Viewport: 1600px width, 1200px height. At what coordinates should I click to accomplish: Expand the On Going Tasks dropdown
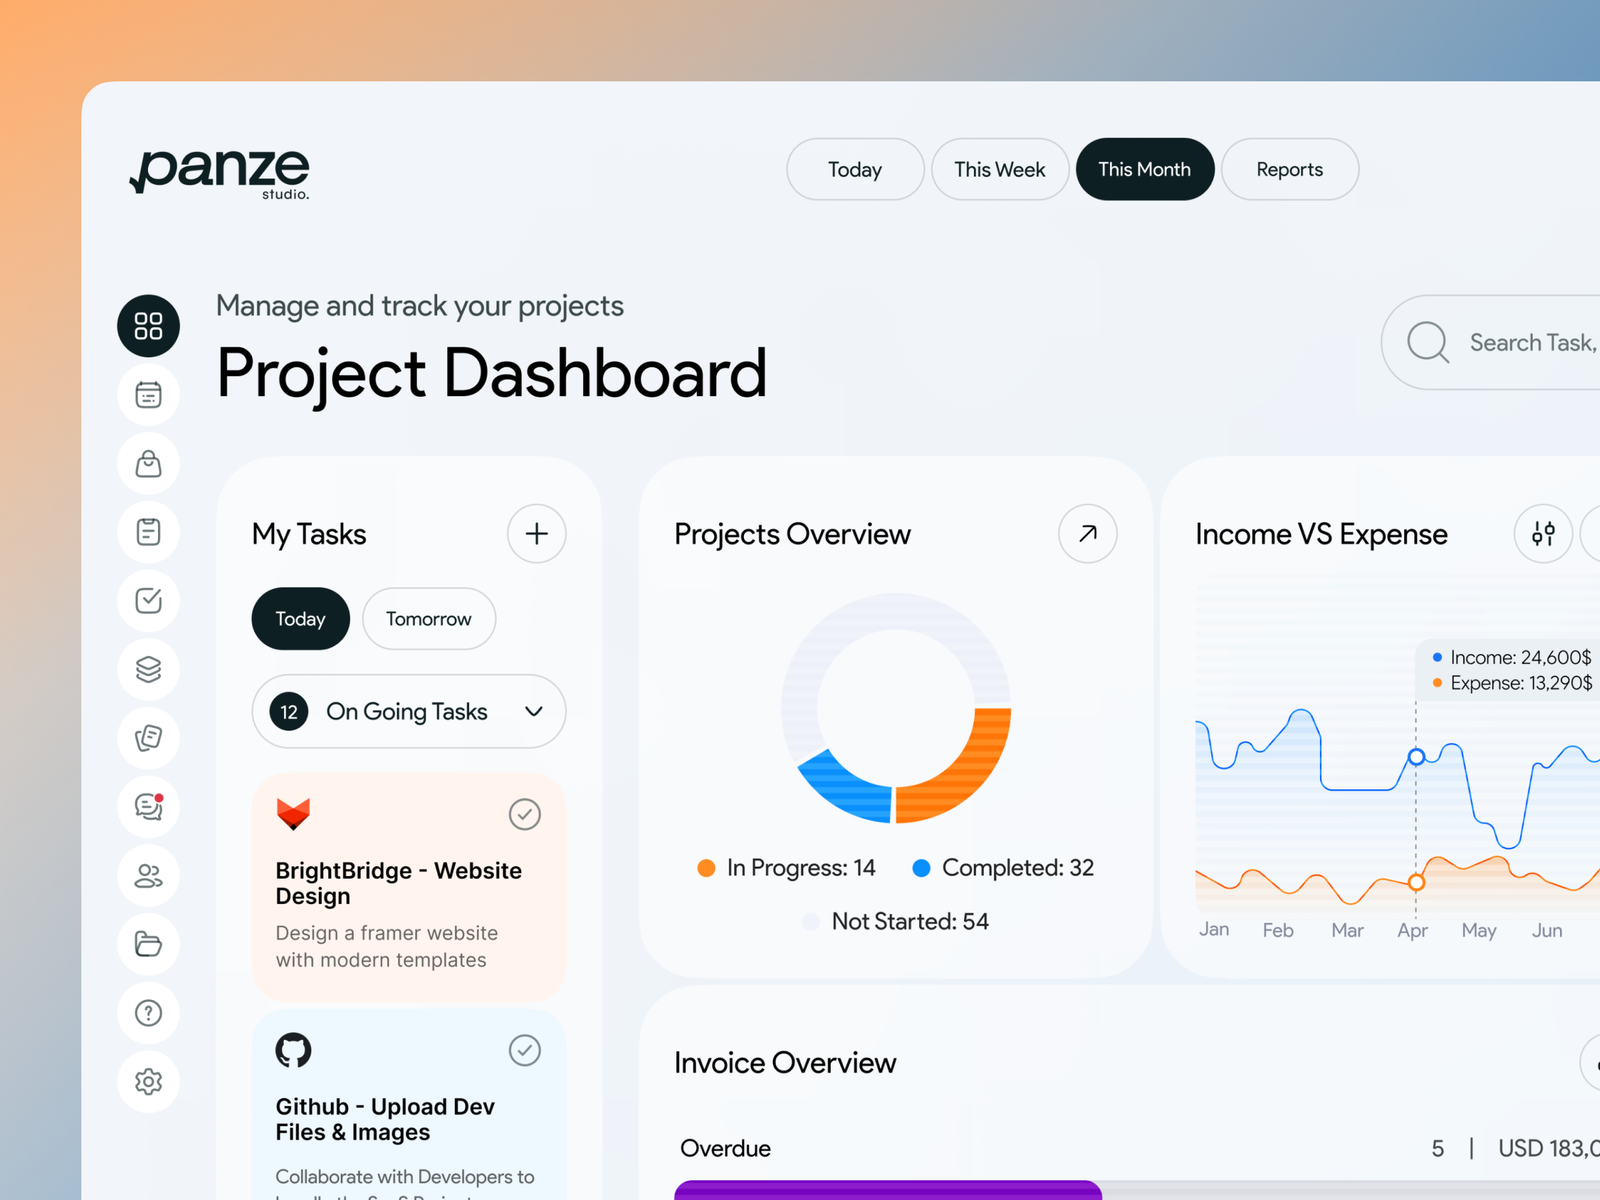pyautogui.click(x=533, y=711)
